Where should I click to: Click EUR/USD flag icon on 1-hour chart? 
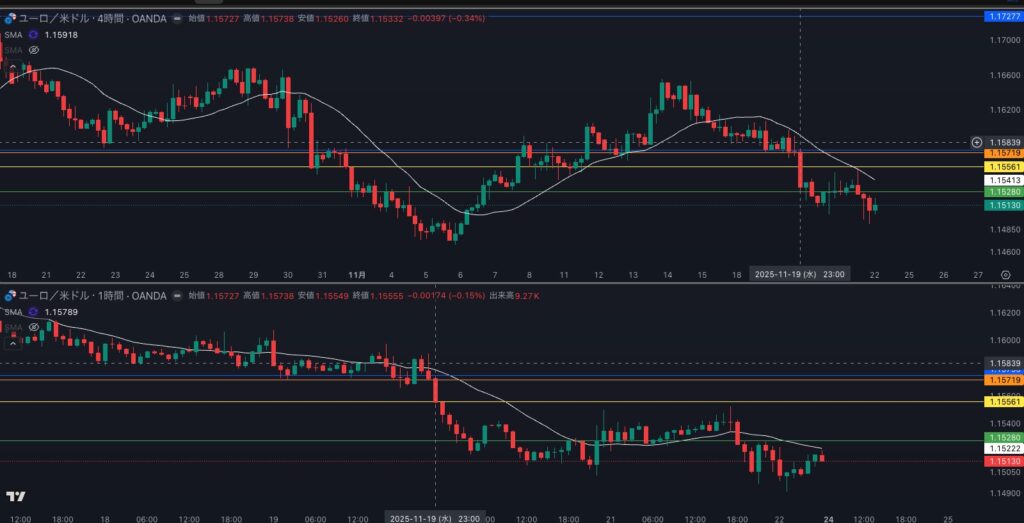(x=10, y=295)
